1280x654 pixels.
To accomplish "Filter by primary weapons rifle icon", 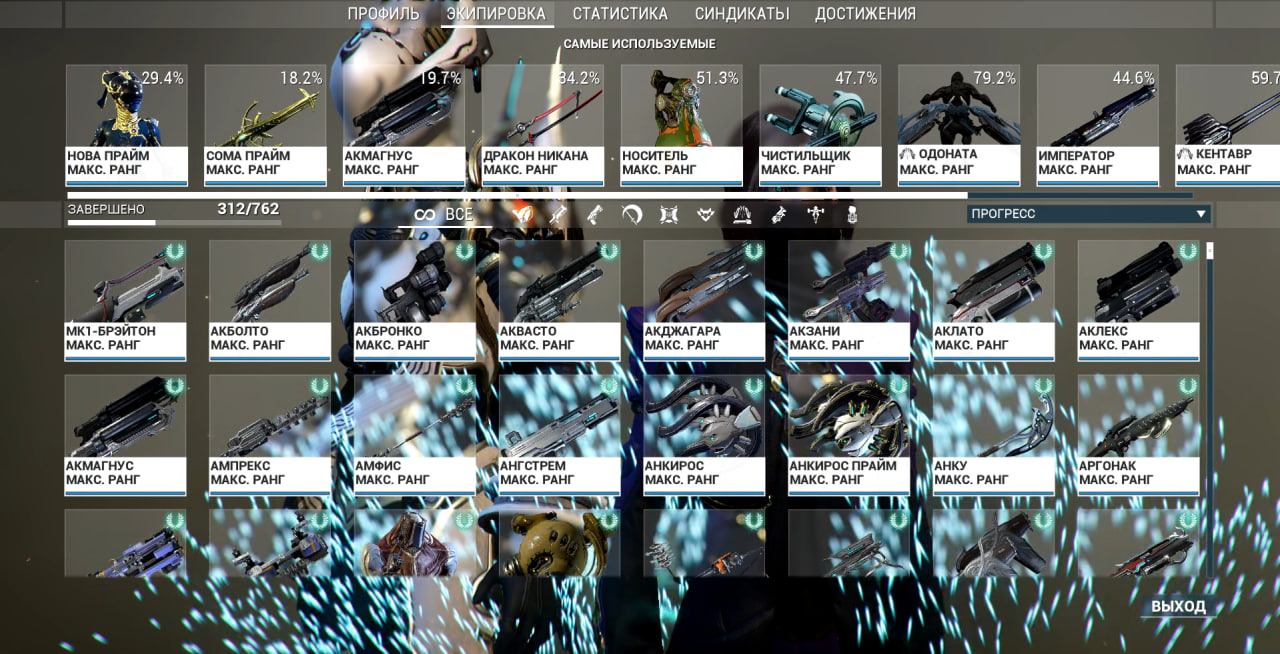I will pyautogui.click(x=557, y=214).
